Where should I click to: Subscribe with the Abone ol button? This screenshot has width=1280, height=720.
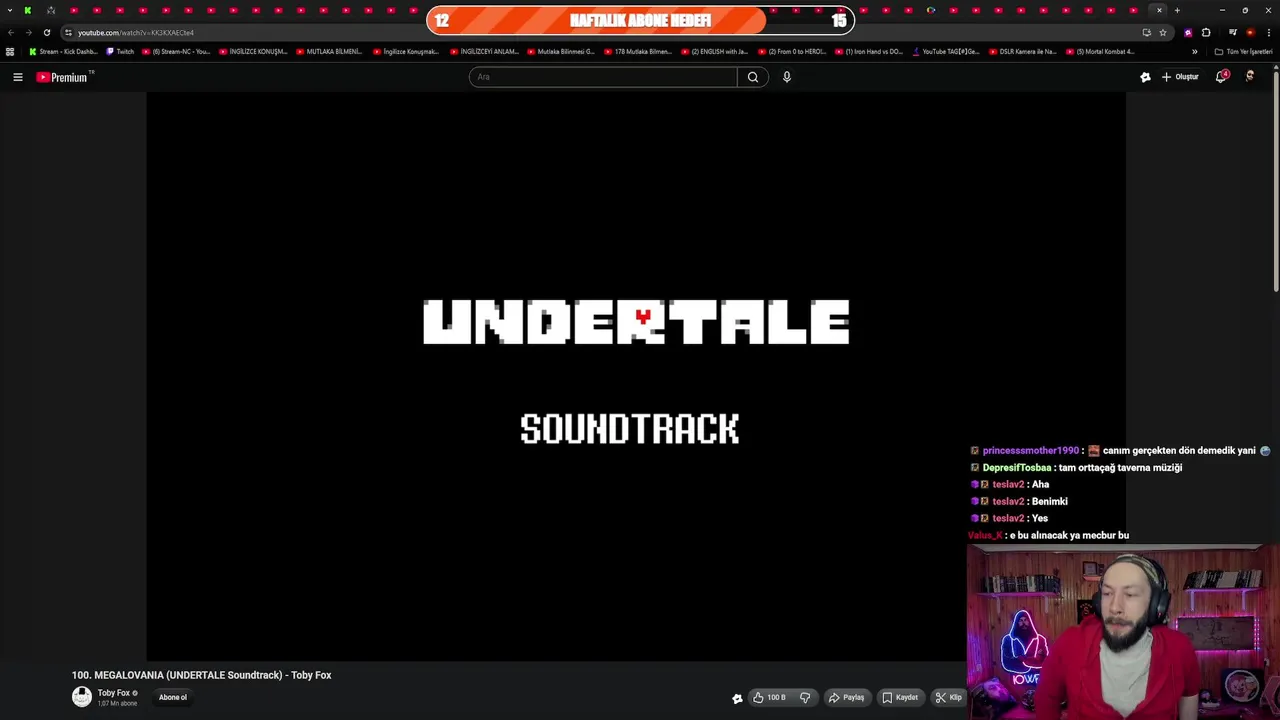173,697
